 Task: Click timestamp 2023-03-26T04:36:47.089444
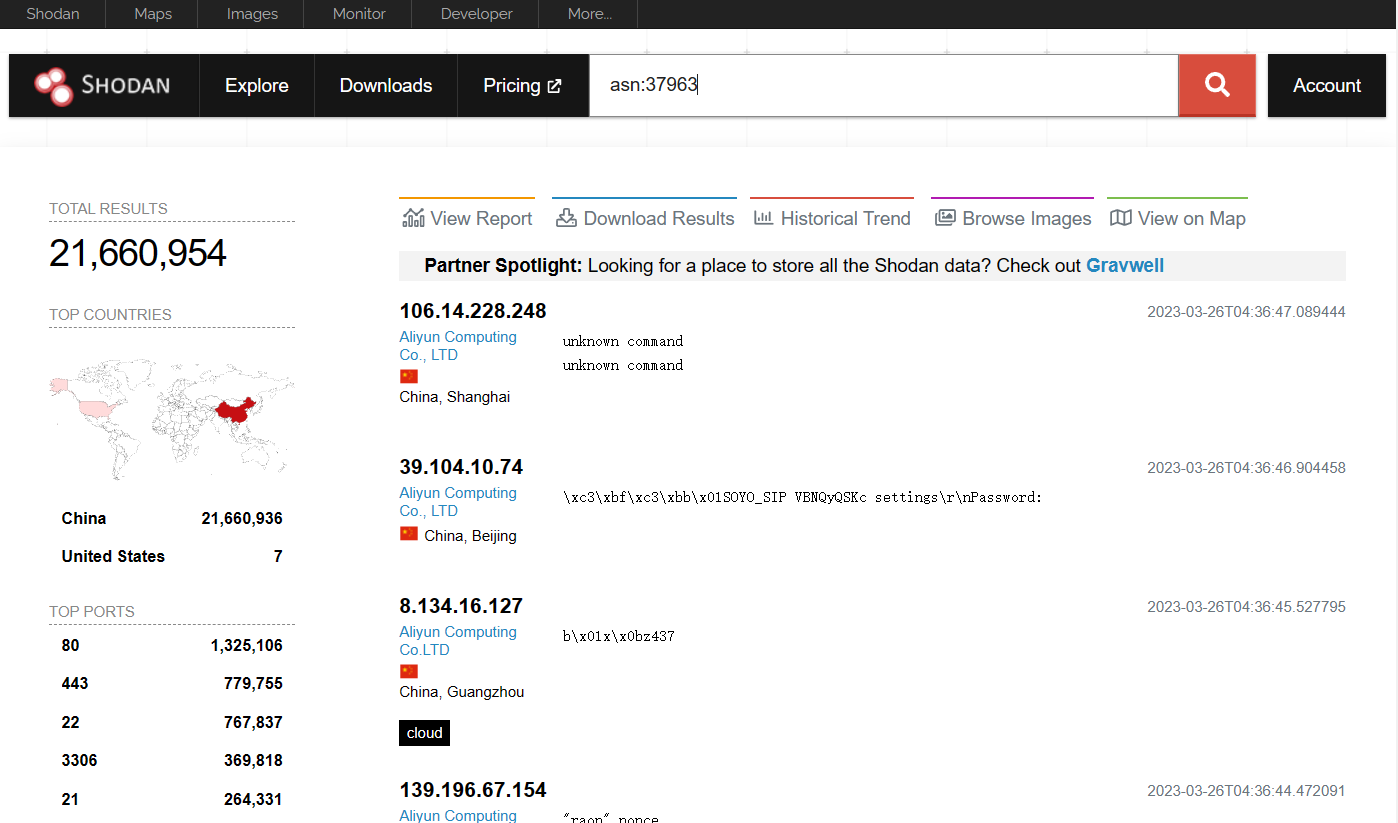[x=1246, y=312]
